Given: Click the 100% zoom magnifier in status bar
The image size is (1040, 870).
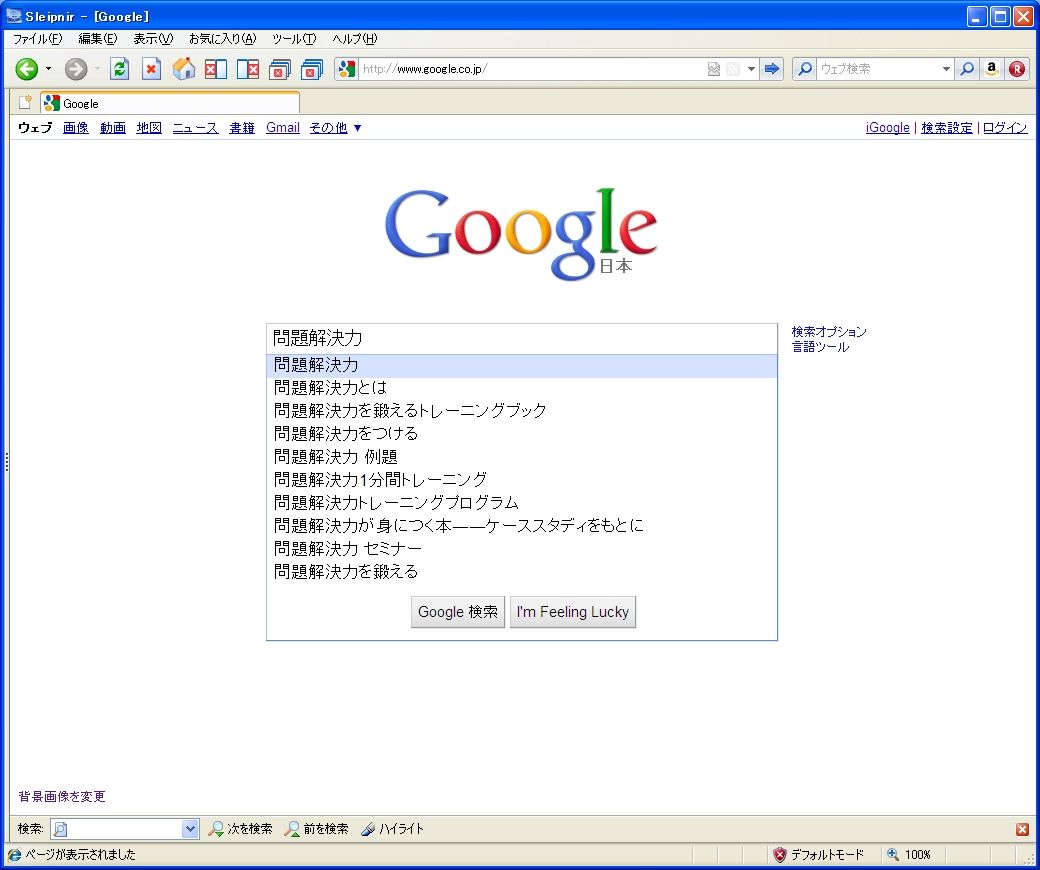Looking at the screenshot, I should pos(893,855).
